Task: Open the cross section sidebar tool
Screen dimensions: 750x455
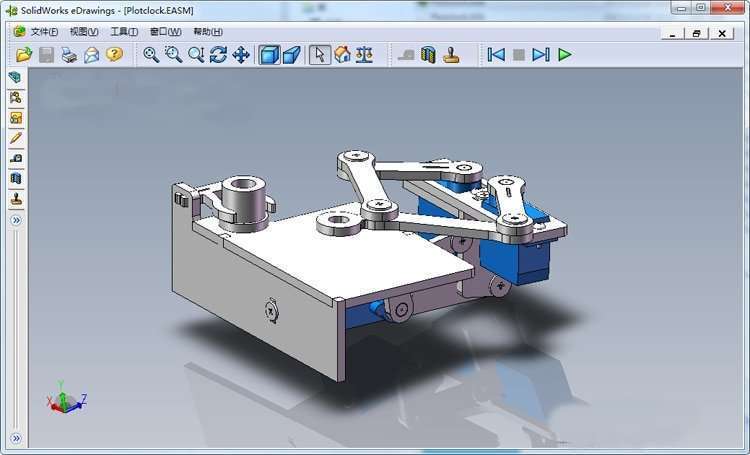Action: click(16, 178)
